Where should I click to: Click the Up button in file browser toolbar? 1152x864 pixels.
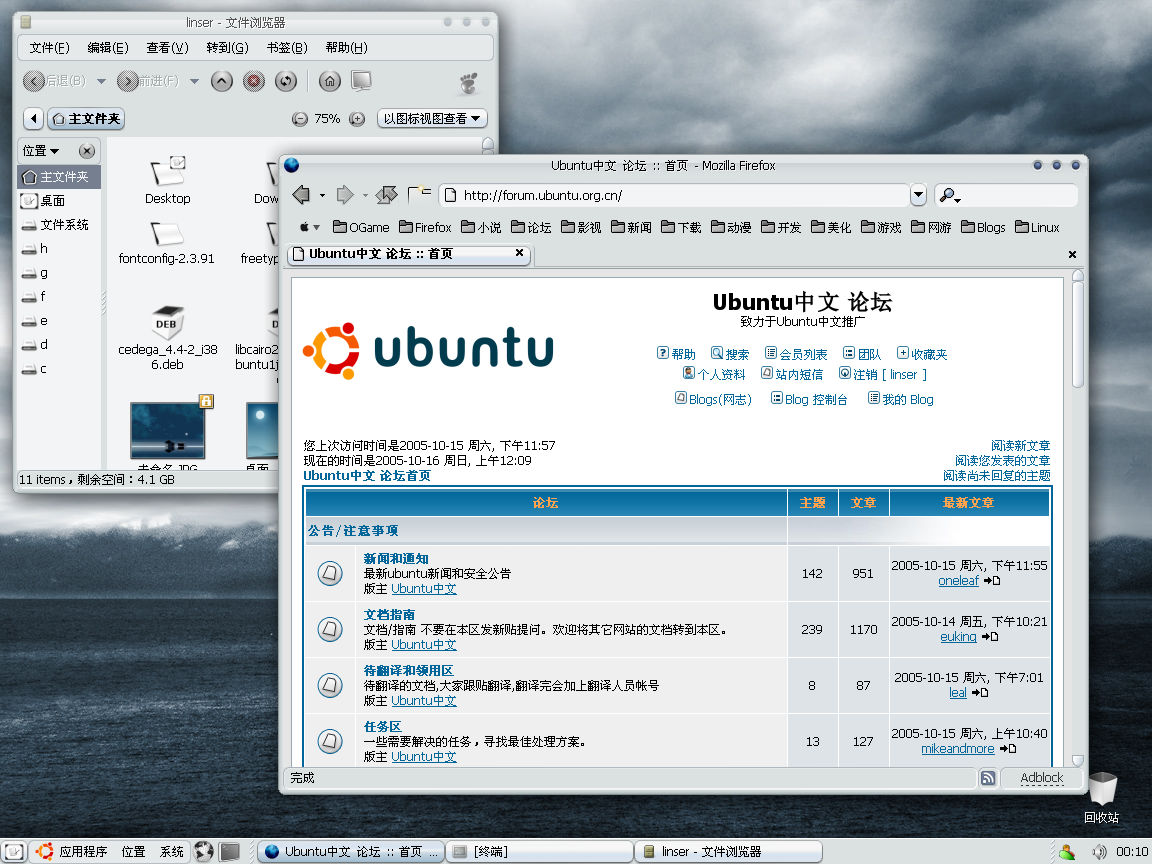coord(222,81)
